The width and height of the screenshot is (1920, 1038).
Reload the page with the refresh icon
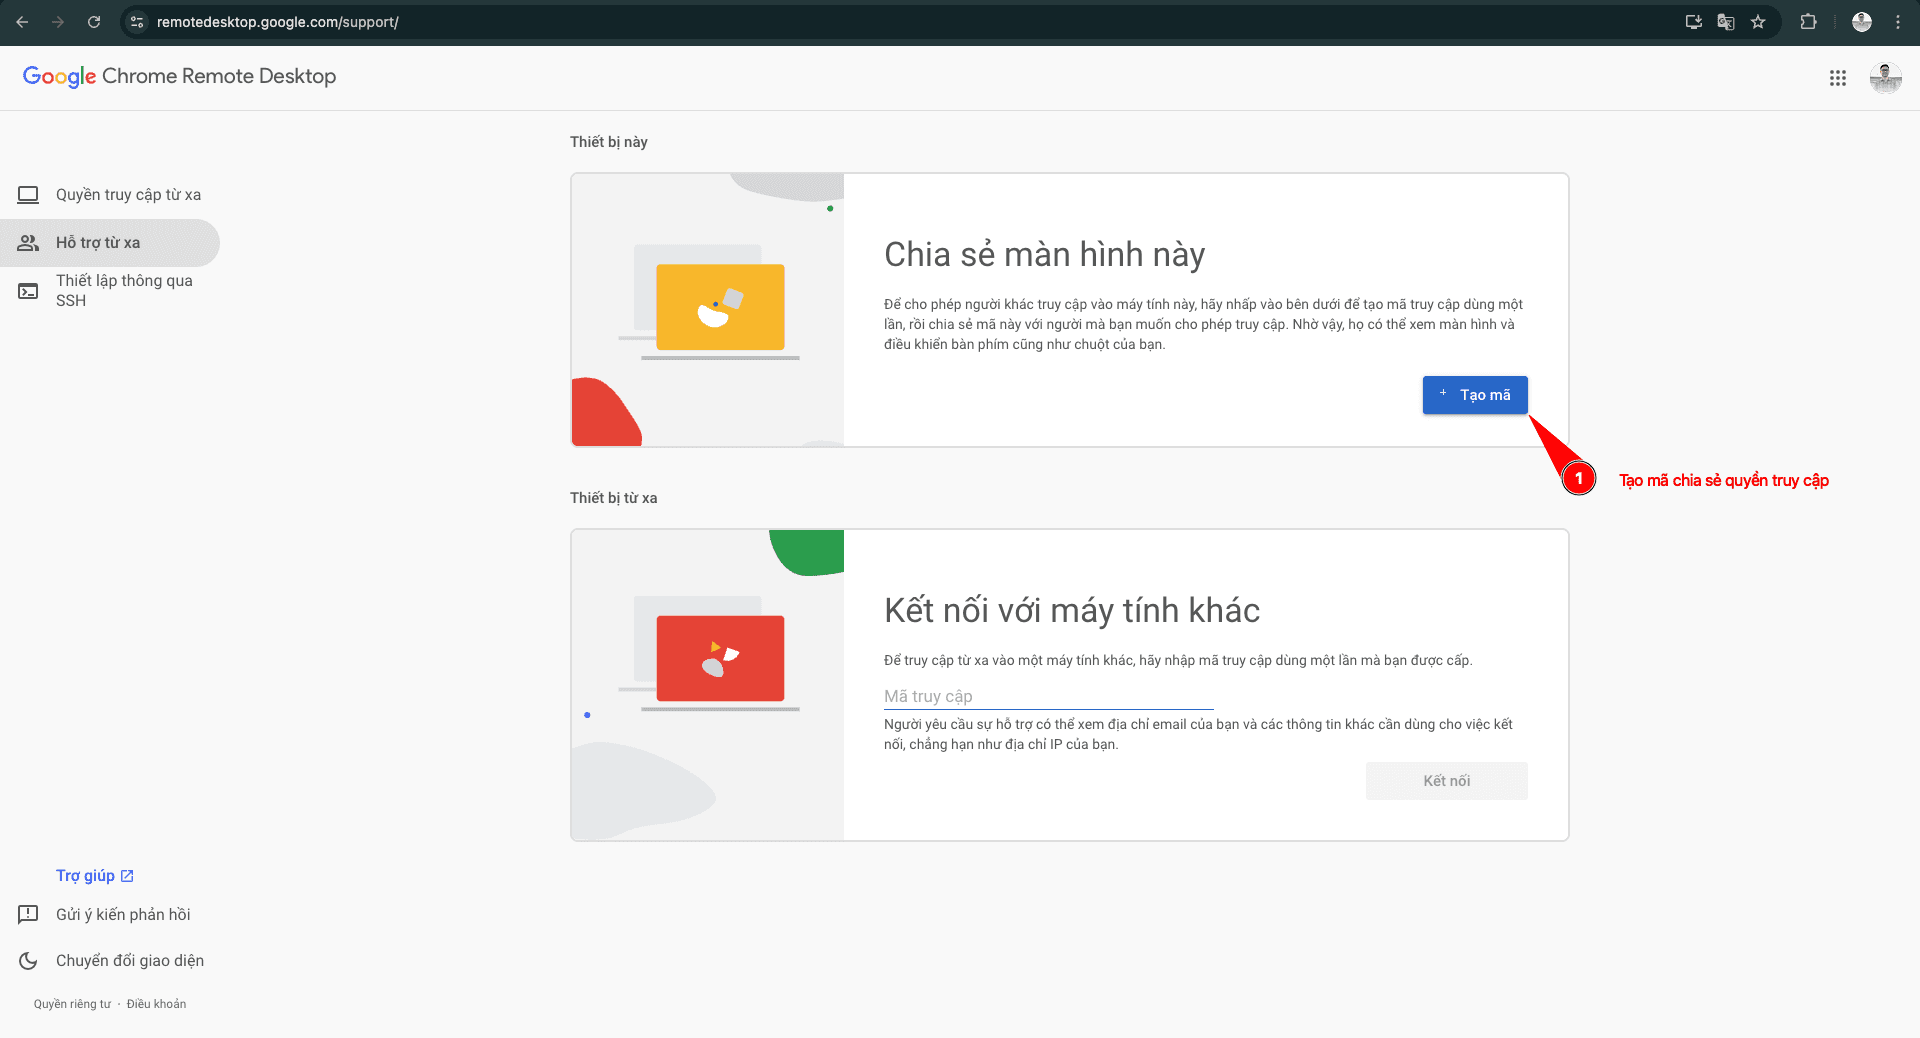click(94, 22)
